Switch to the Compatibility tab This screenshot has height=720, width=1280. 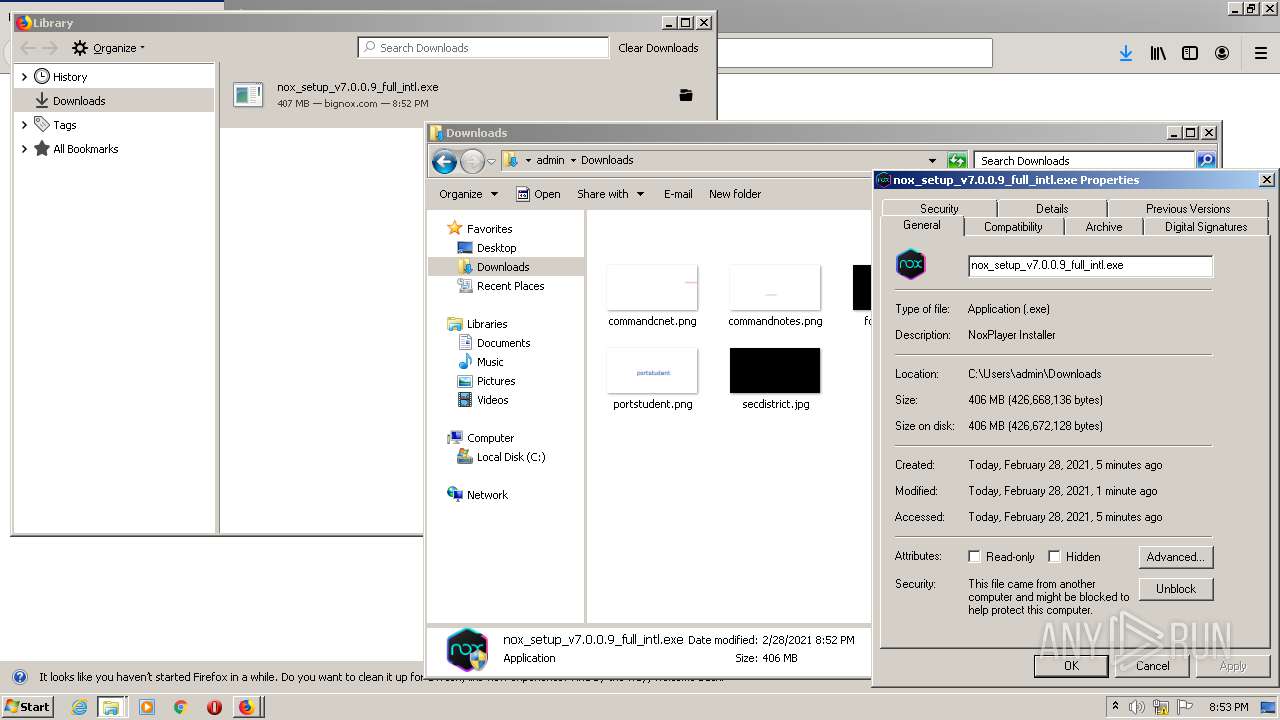click(x=1013, y=227)
